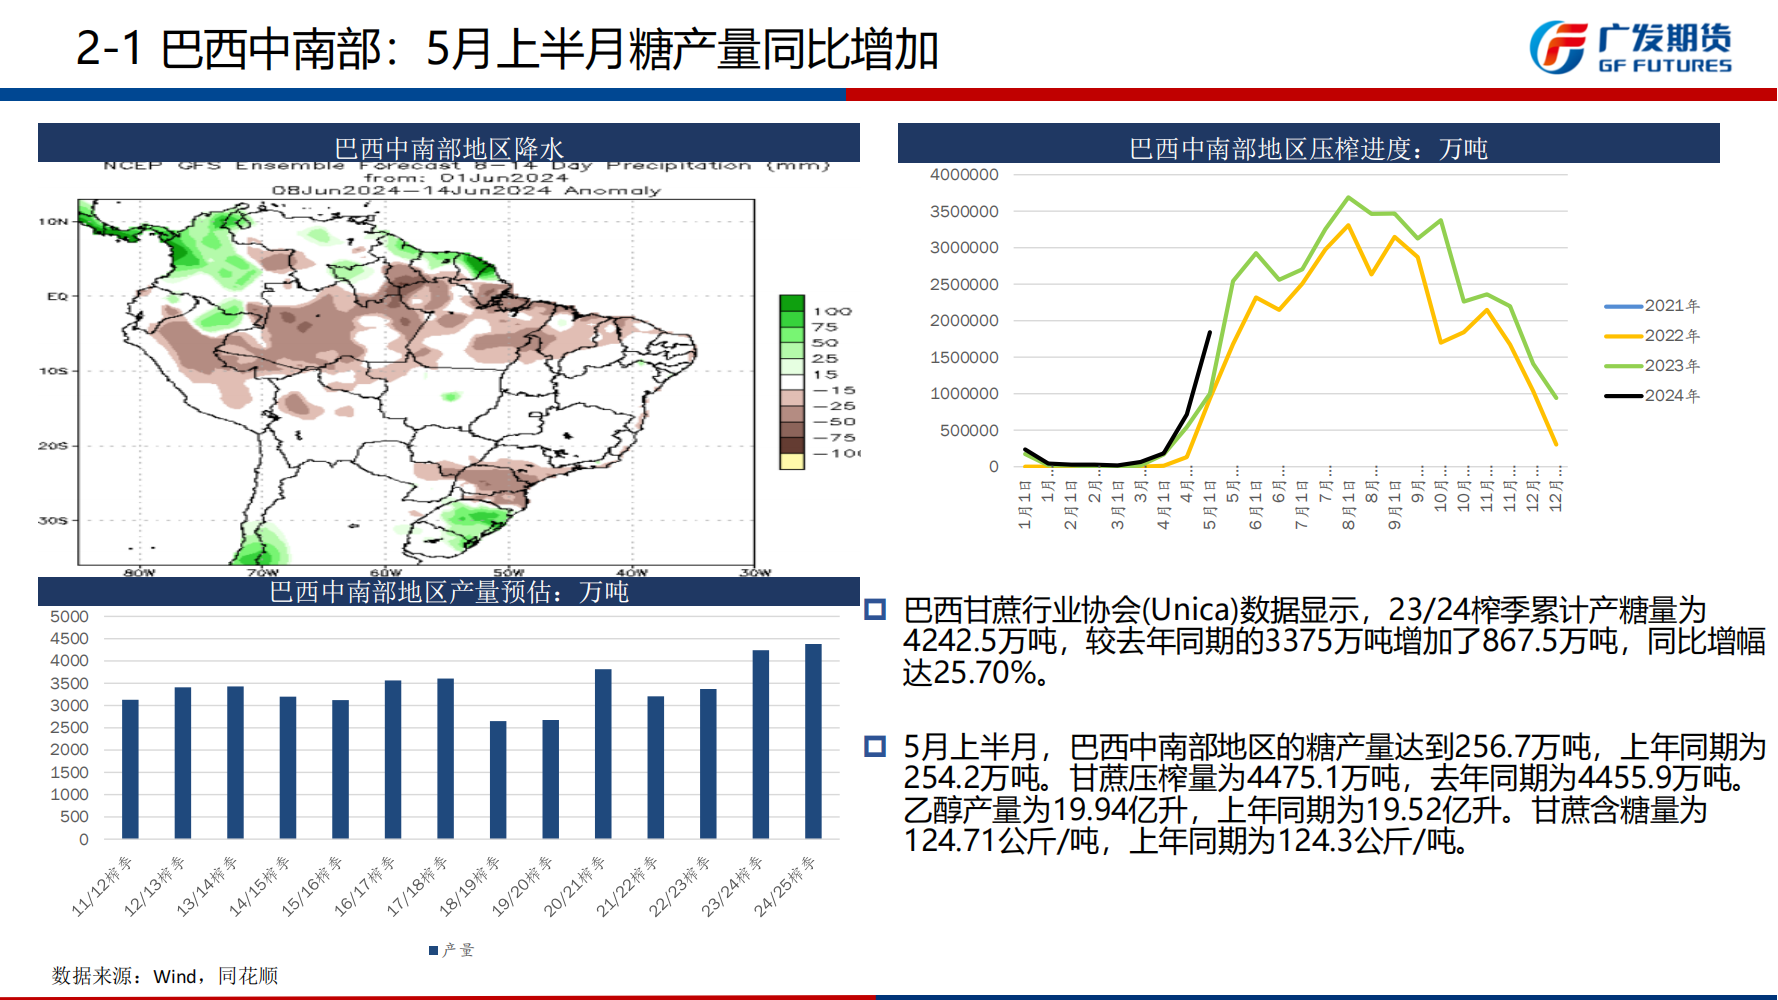Viewport: 1778px width, 1000px height.
Task: Click the yellow swatch at the precipitation scale bottom
Action: tap(791, 461)
